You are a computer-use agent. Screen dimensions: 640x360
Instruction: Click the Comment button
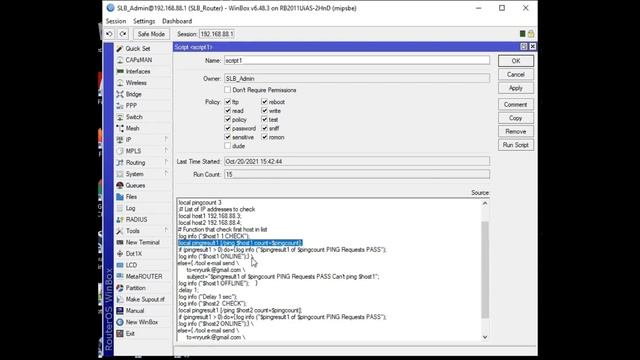[x=516, y=104]
